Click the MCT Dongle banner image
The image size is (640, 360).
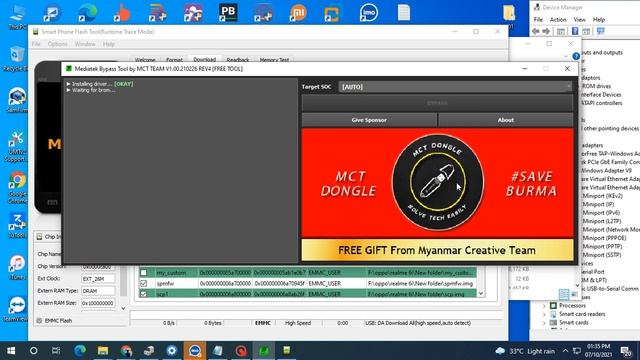pyautogui.click(x=437, y=182)
